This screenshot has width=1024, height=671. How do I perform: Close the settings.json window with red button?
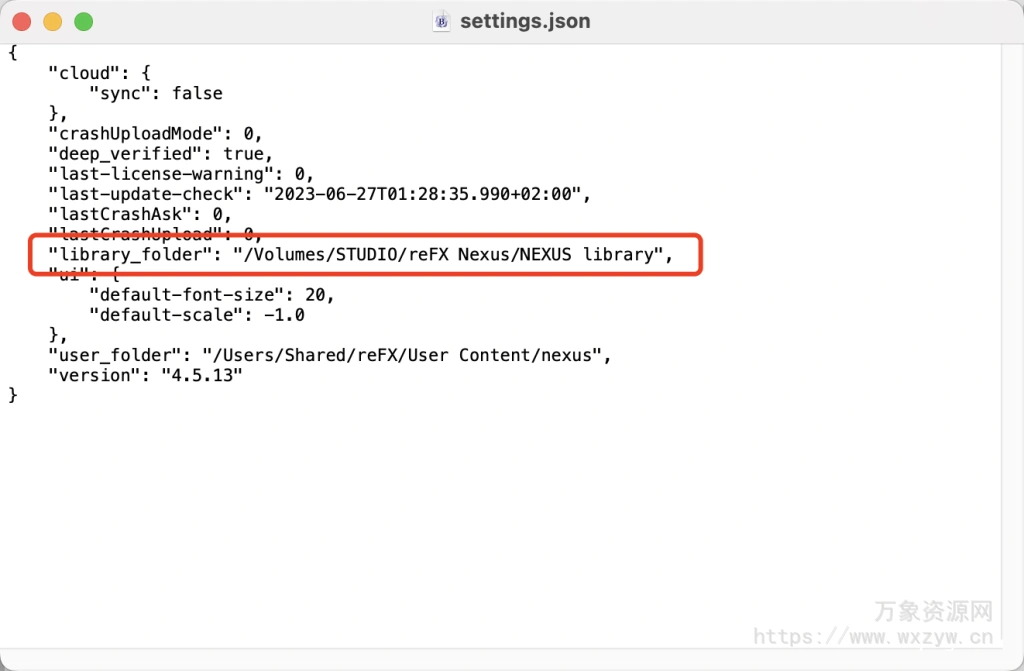click(x=22, y=21)
